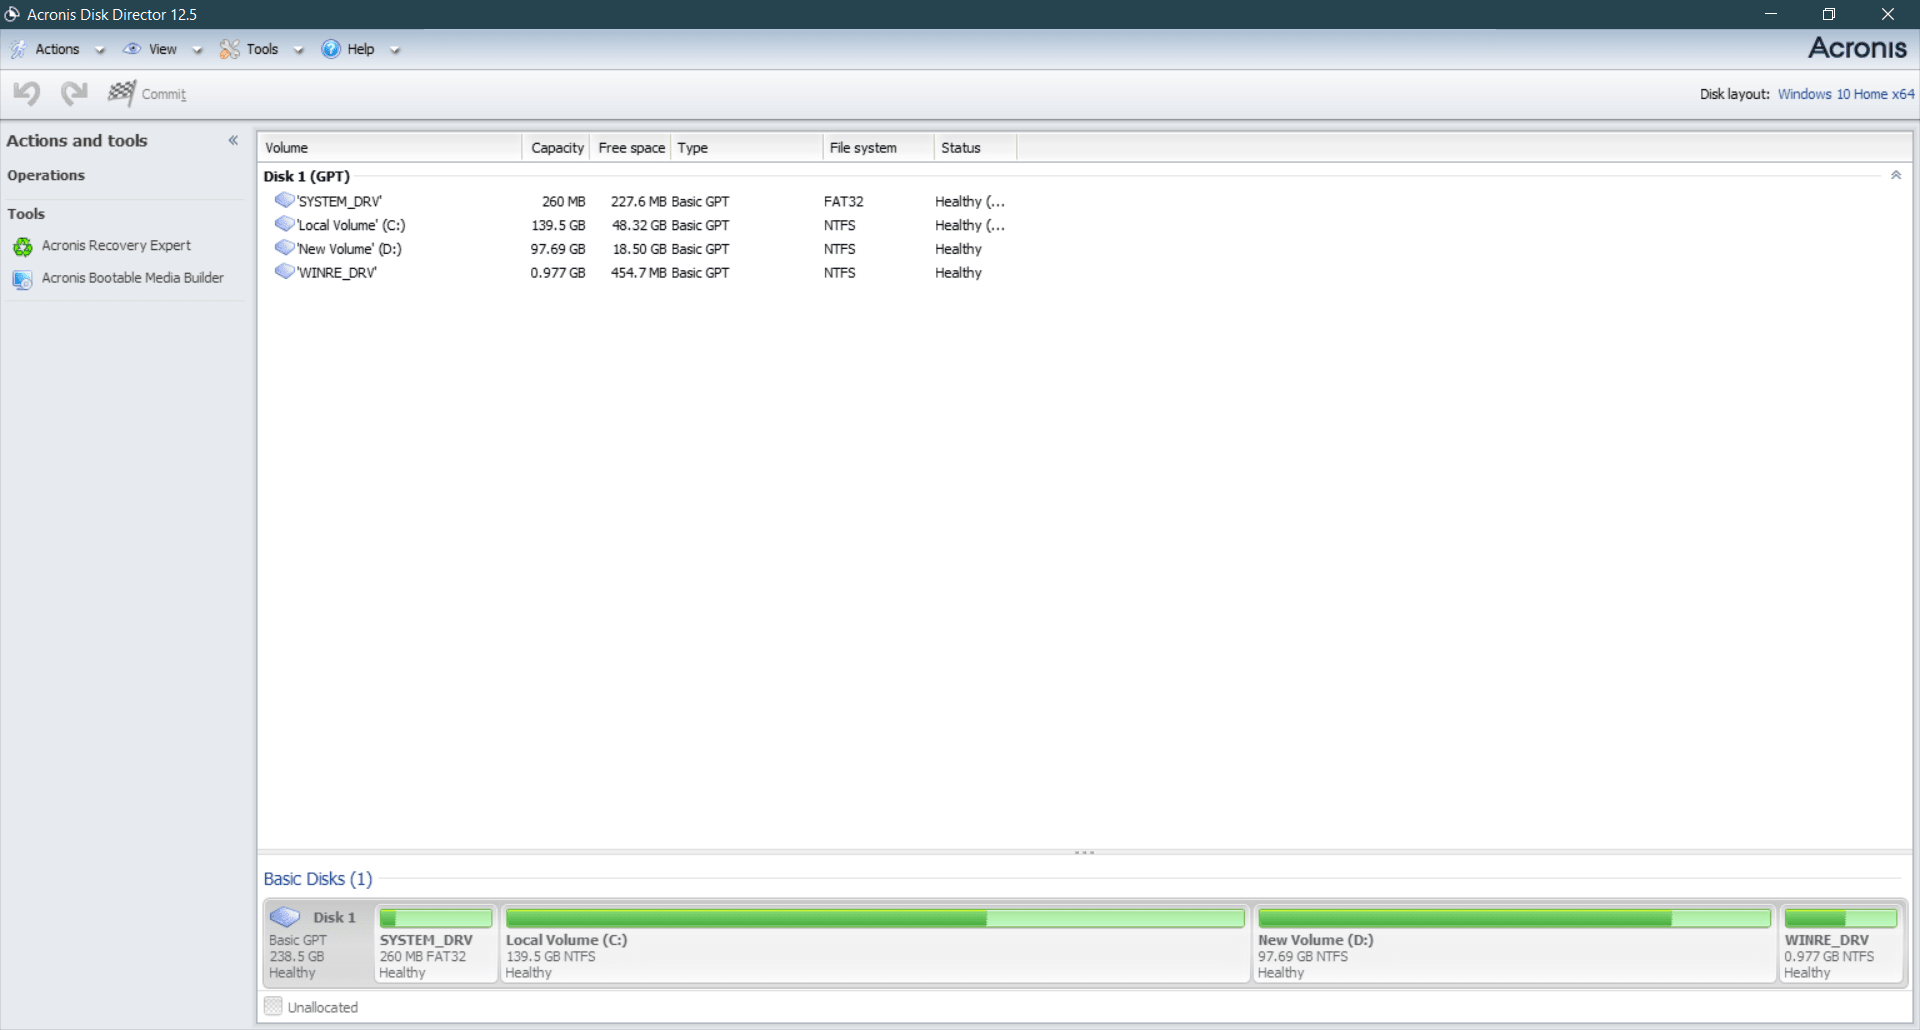Select WINRE_DRV usage bar in disk map
The width and height of the screenshot is (1920, 1030).
(x=1841, y=918)
